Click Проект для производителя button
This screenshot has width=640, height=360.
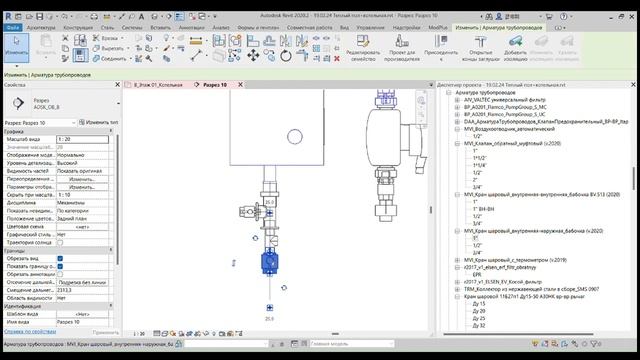tap(402, 48)
